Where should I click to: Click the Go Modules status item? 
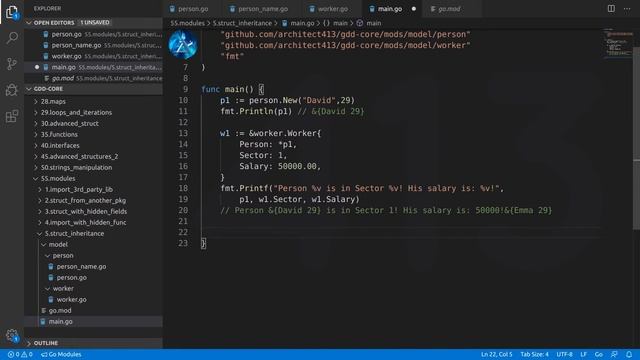(61, 354)
